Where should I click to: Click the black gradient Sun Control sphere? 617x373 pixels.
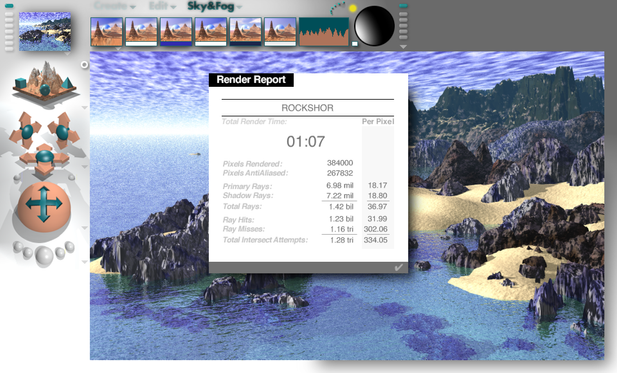point(375,26)
